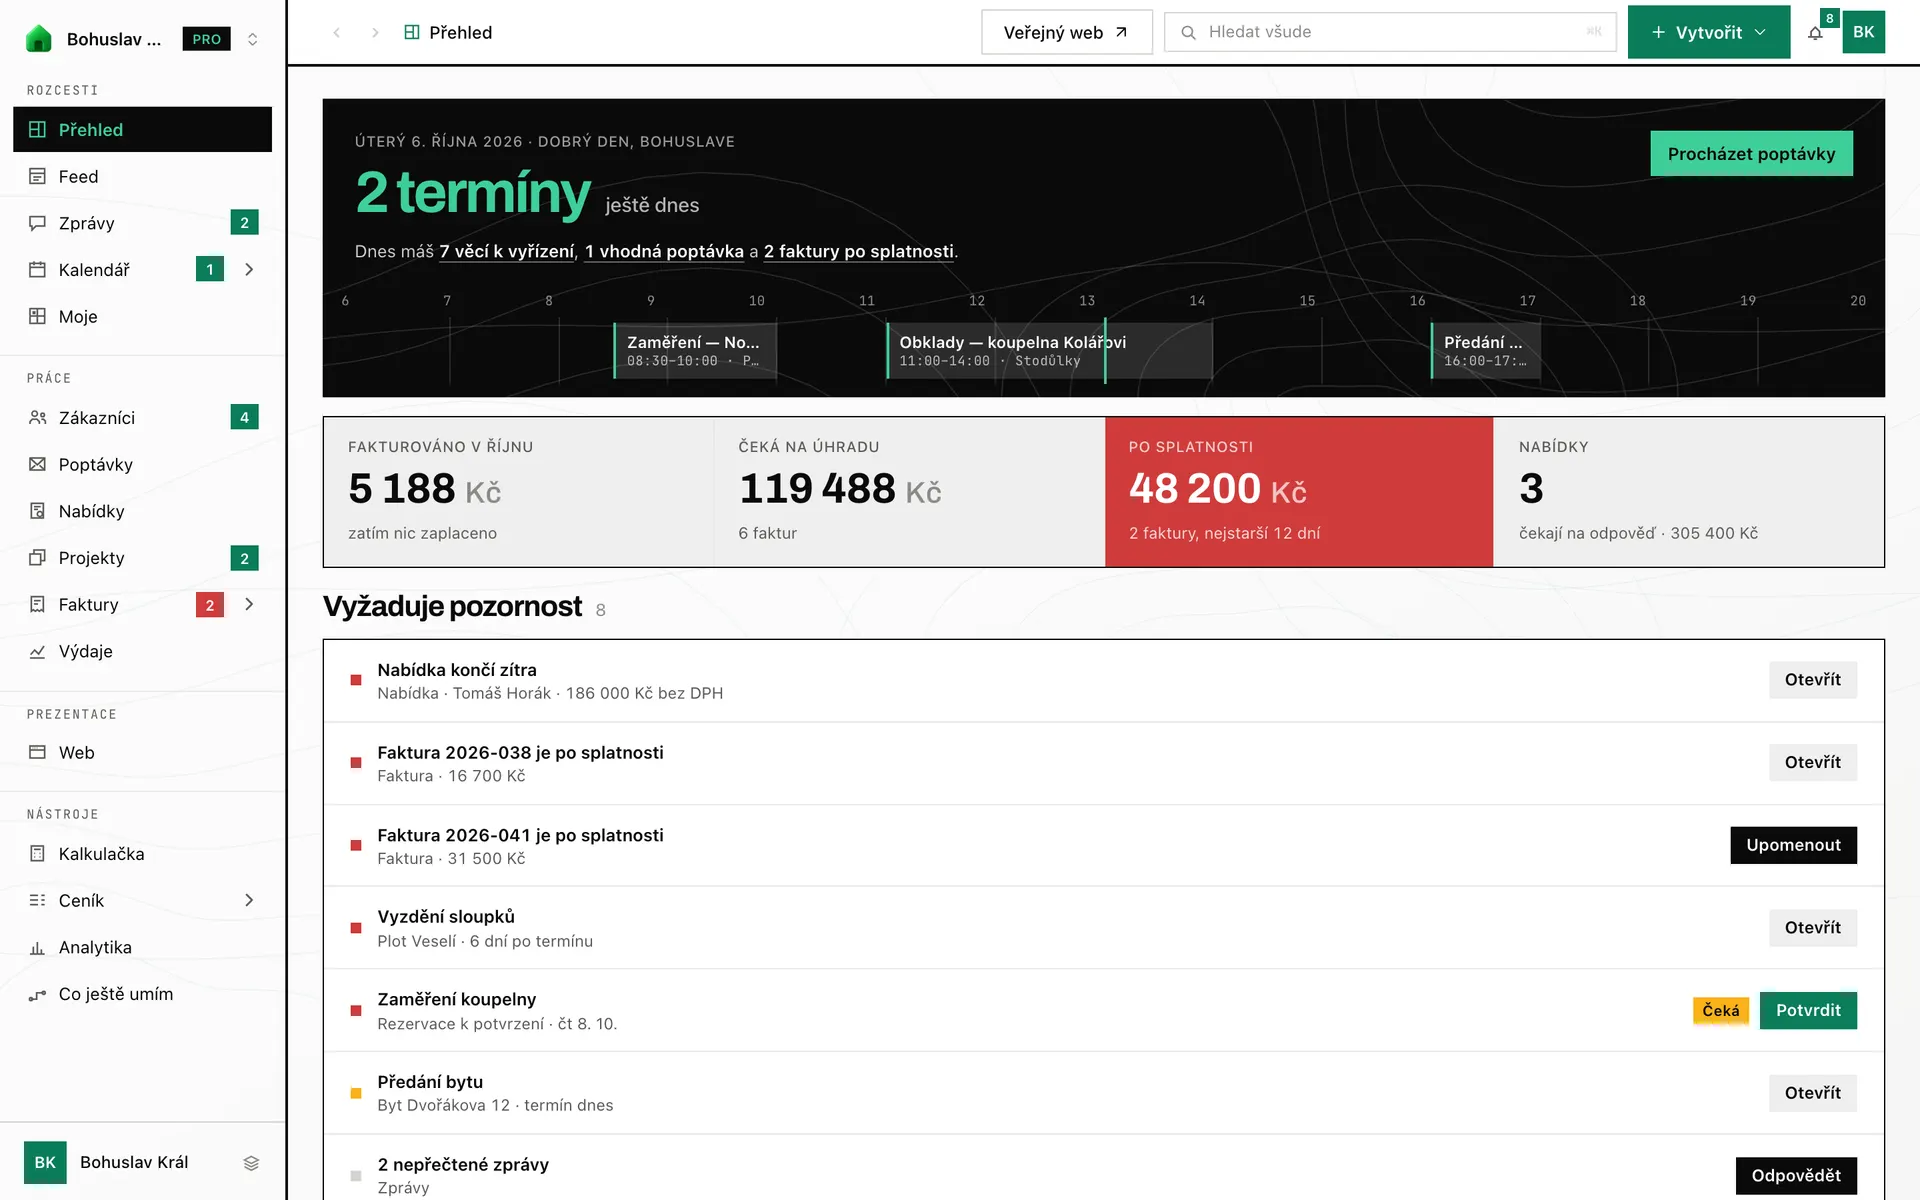Open the Vytvořit dropdown button

point(1708,32)
